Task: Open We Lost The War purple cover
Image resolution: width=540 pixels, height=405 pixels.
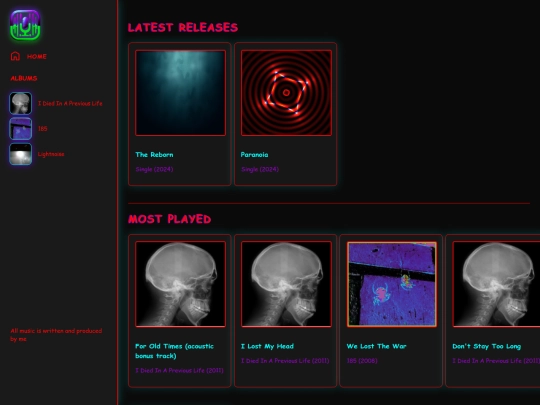Action: tap(392, 284)
